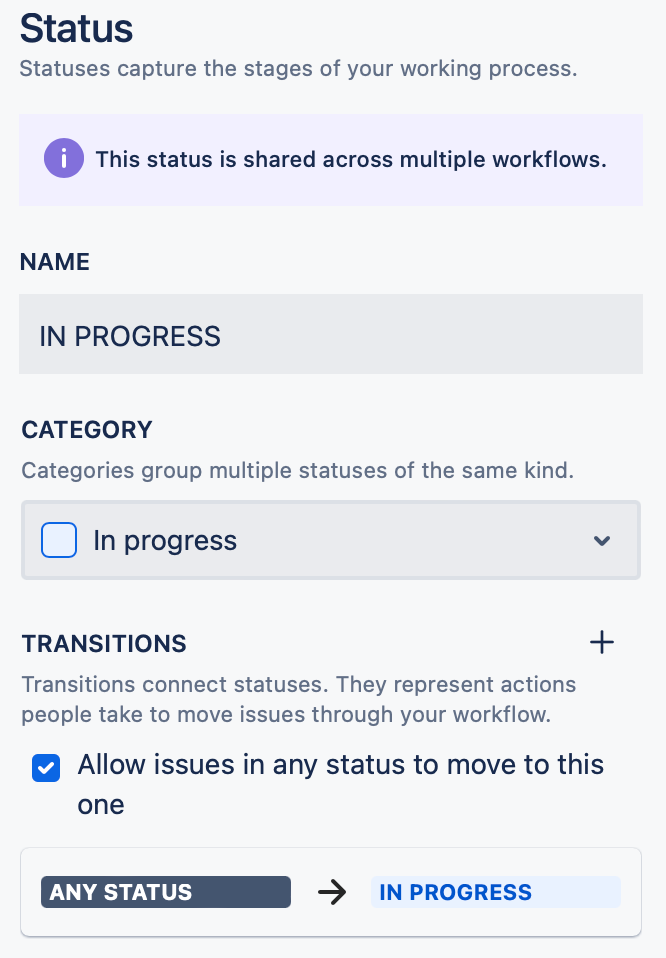
Task: Click the TRANSITIONS section label
Action: (104, 643)
